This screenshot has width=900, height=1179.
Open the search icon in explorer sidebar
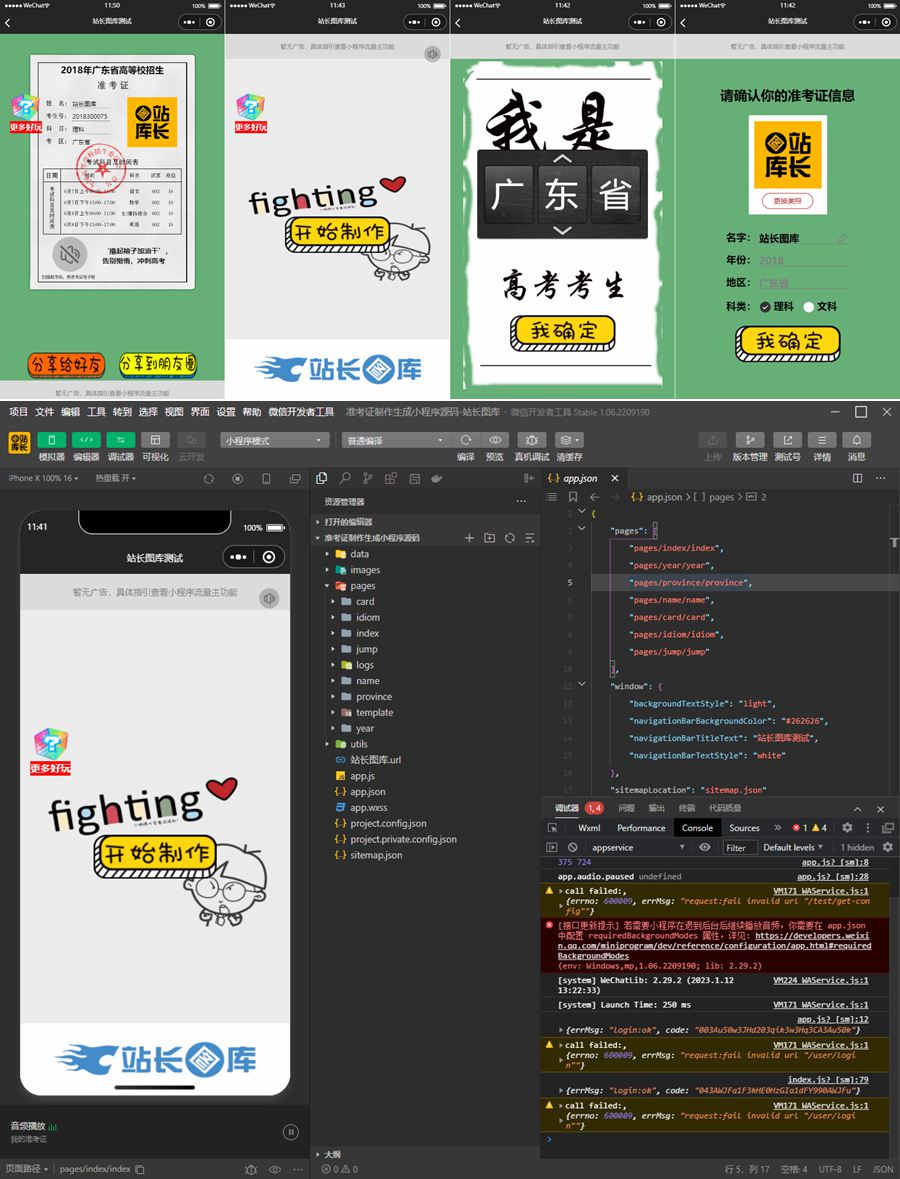click(345, 479)
